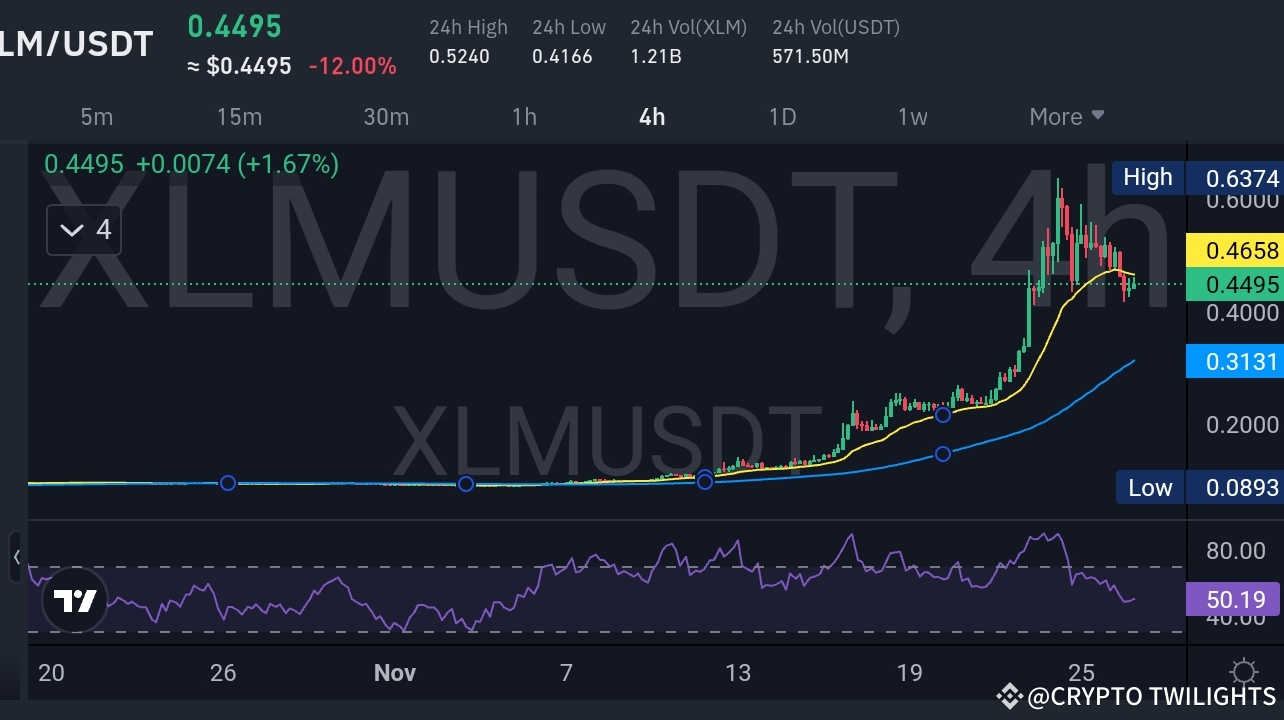1284x720 pixels.
Task: Select the 5m interval
Action: [x=96, y=117]
